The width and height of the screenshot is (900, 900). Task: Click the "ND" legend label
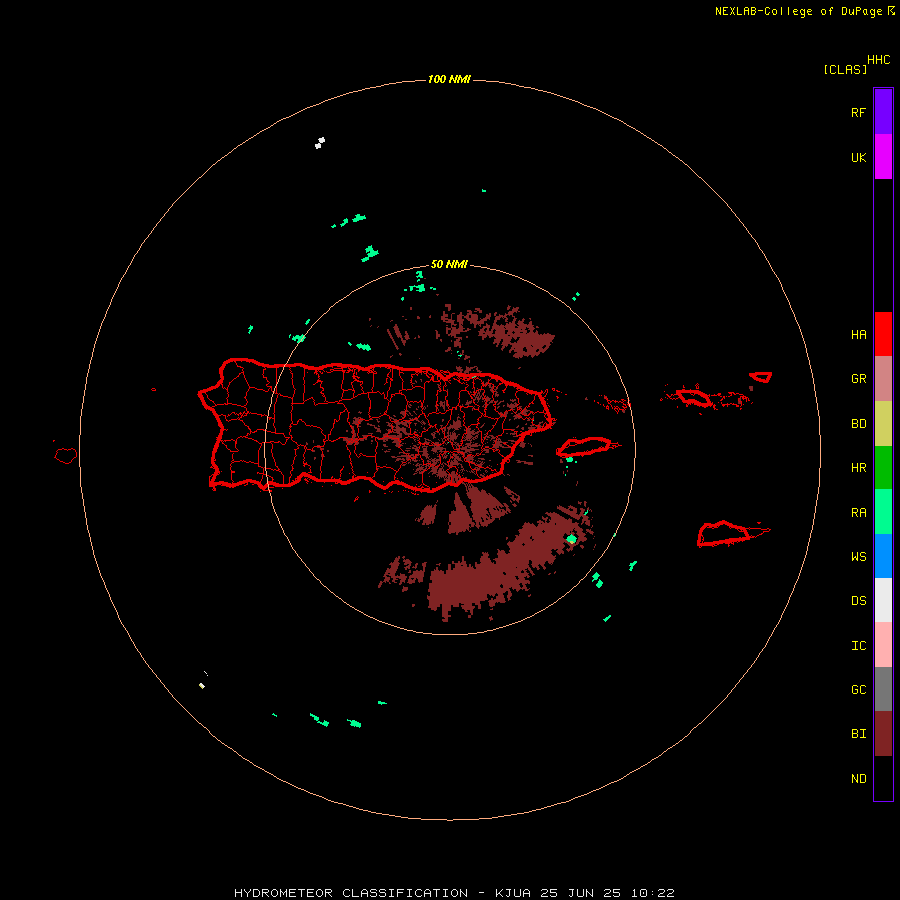[858, 779]
